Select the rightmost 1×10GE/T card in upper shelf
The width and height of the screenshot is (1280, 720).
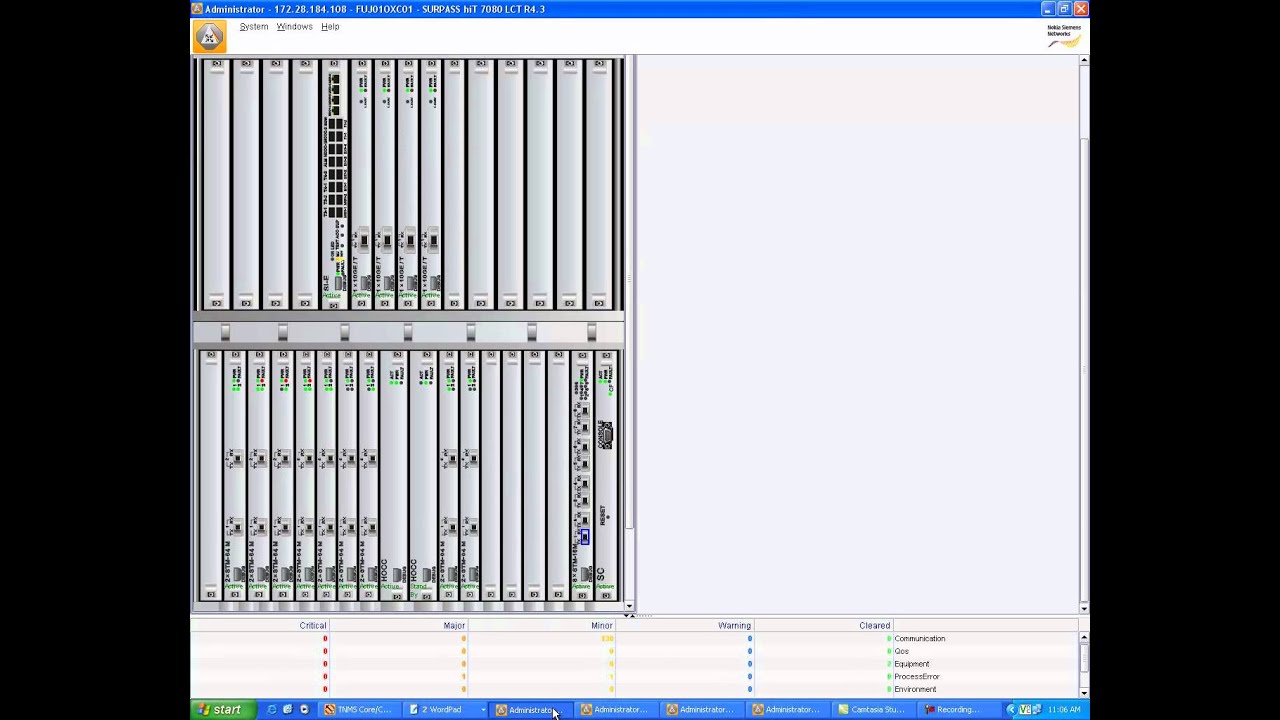pos(432,184)
